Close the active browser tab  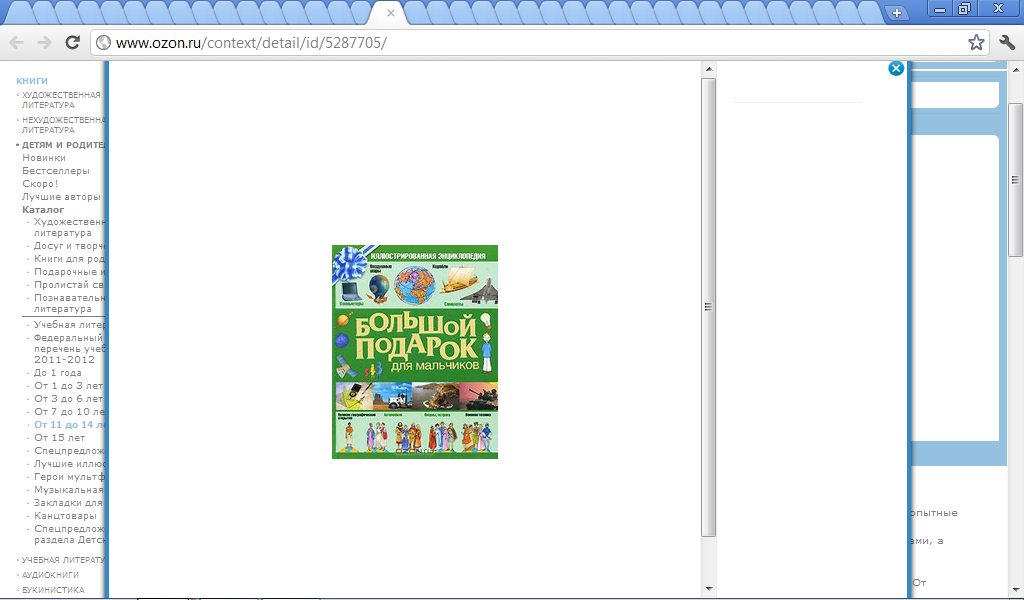[391, 12]
